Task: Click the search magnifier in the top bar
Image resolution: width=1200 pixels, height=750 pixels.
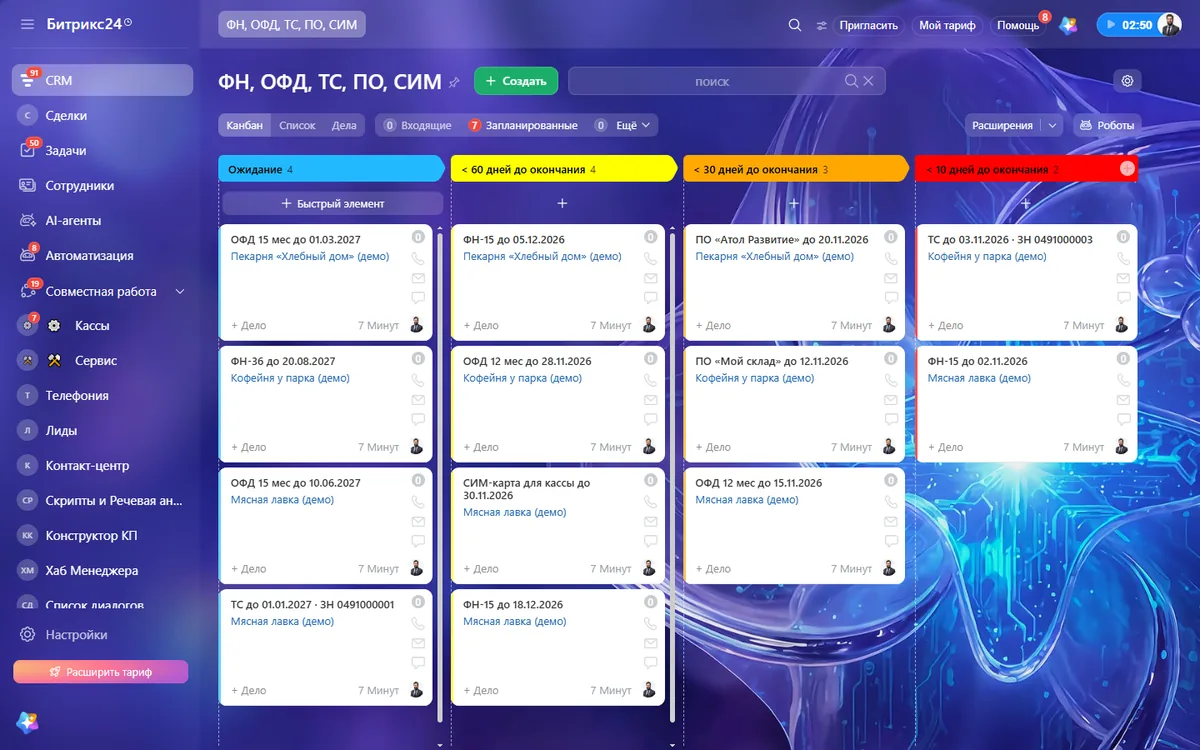Action: click(795, 25)
